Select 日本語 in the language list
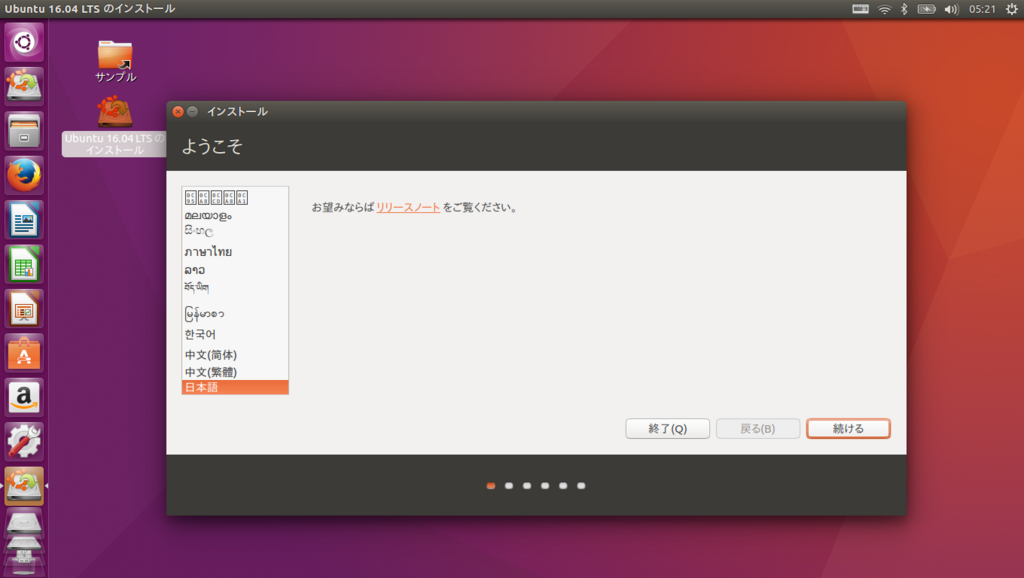 point(235,387)
